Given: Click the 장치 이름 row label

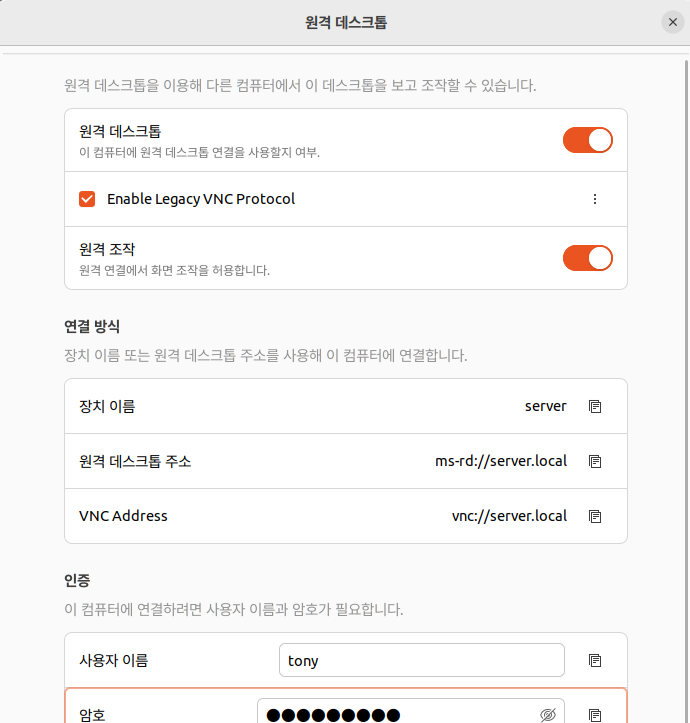Looking at the screenshot, I should coord(107,406).
